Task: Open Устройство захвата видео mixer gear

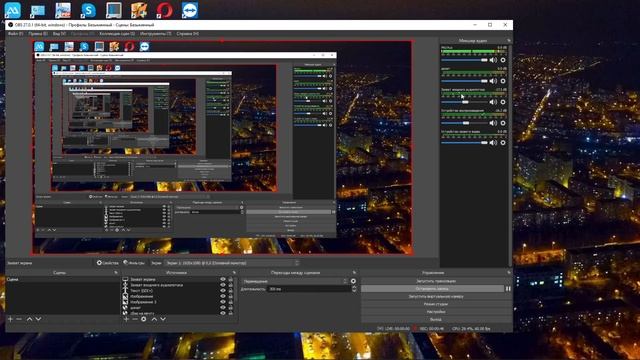Action: point(503,143)
